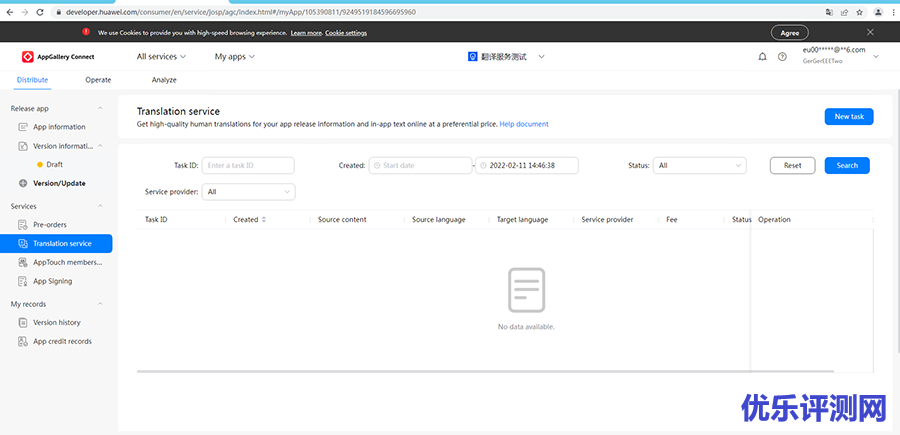Click the App Signing sidebar icon
The height and width of the screenshot is (435, 900).
[24, 281]
